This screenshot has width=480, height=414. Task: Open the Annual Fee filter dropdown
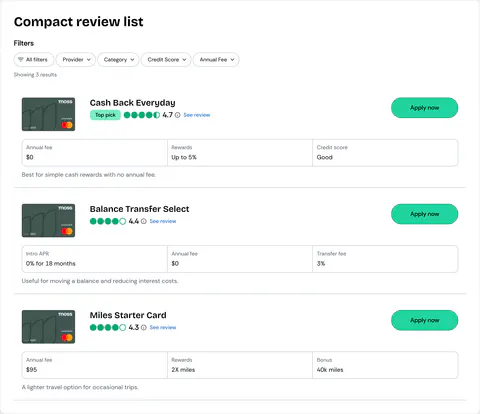pyautogui.click(x=216, y=60)
